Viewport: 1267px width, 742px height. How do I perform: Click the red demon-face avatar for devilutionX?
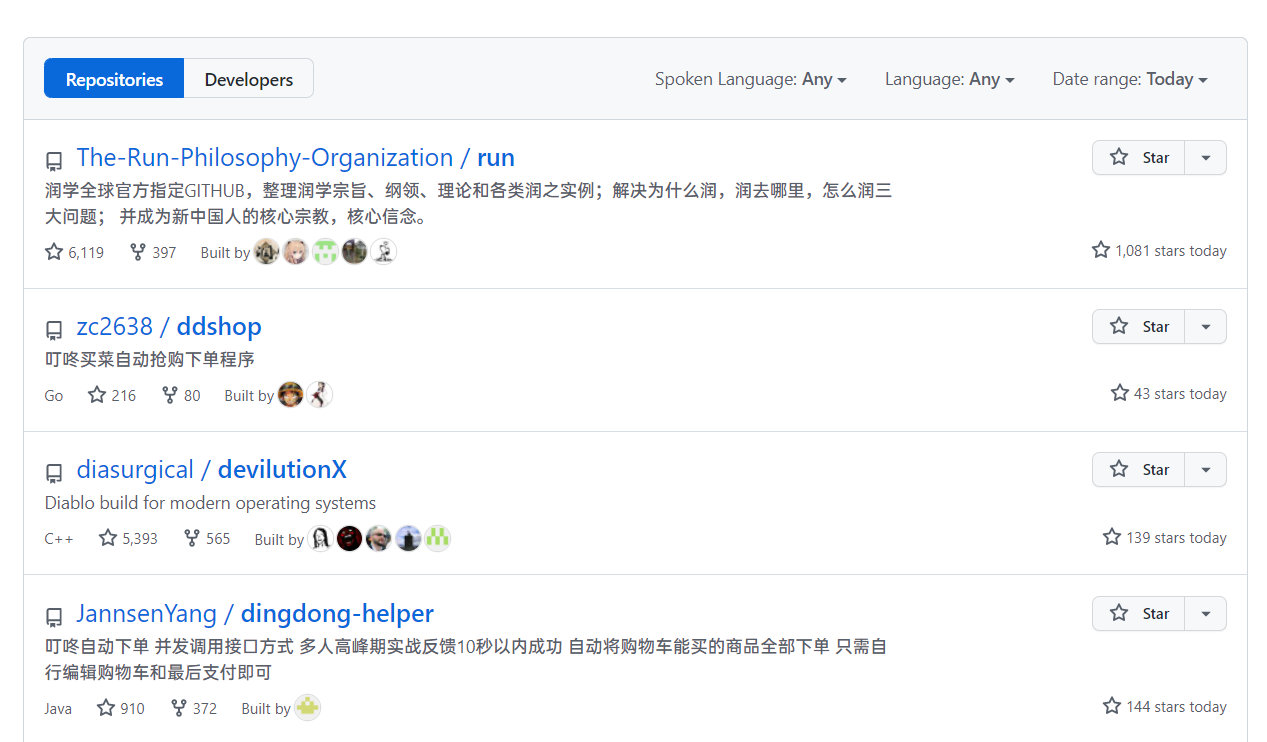[350, 538]
